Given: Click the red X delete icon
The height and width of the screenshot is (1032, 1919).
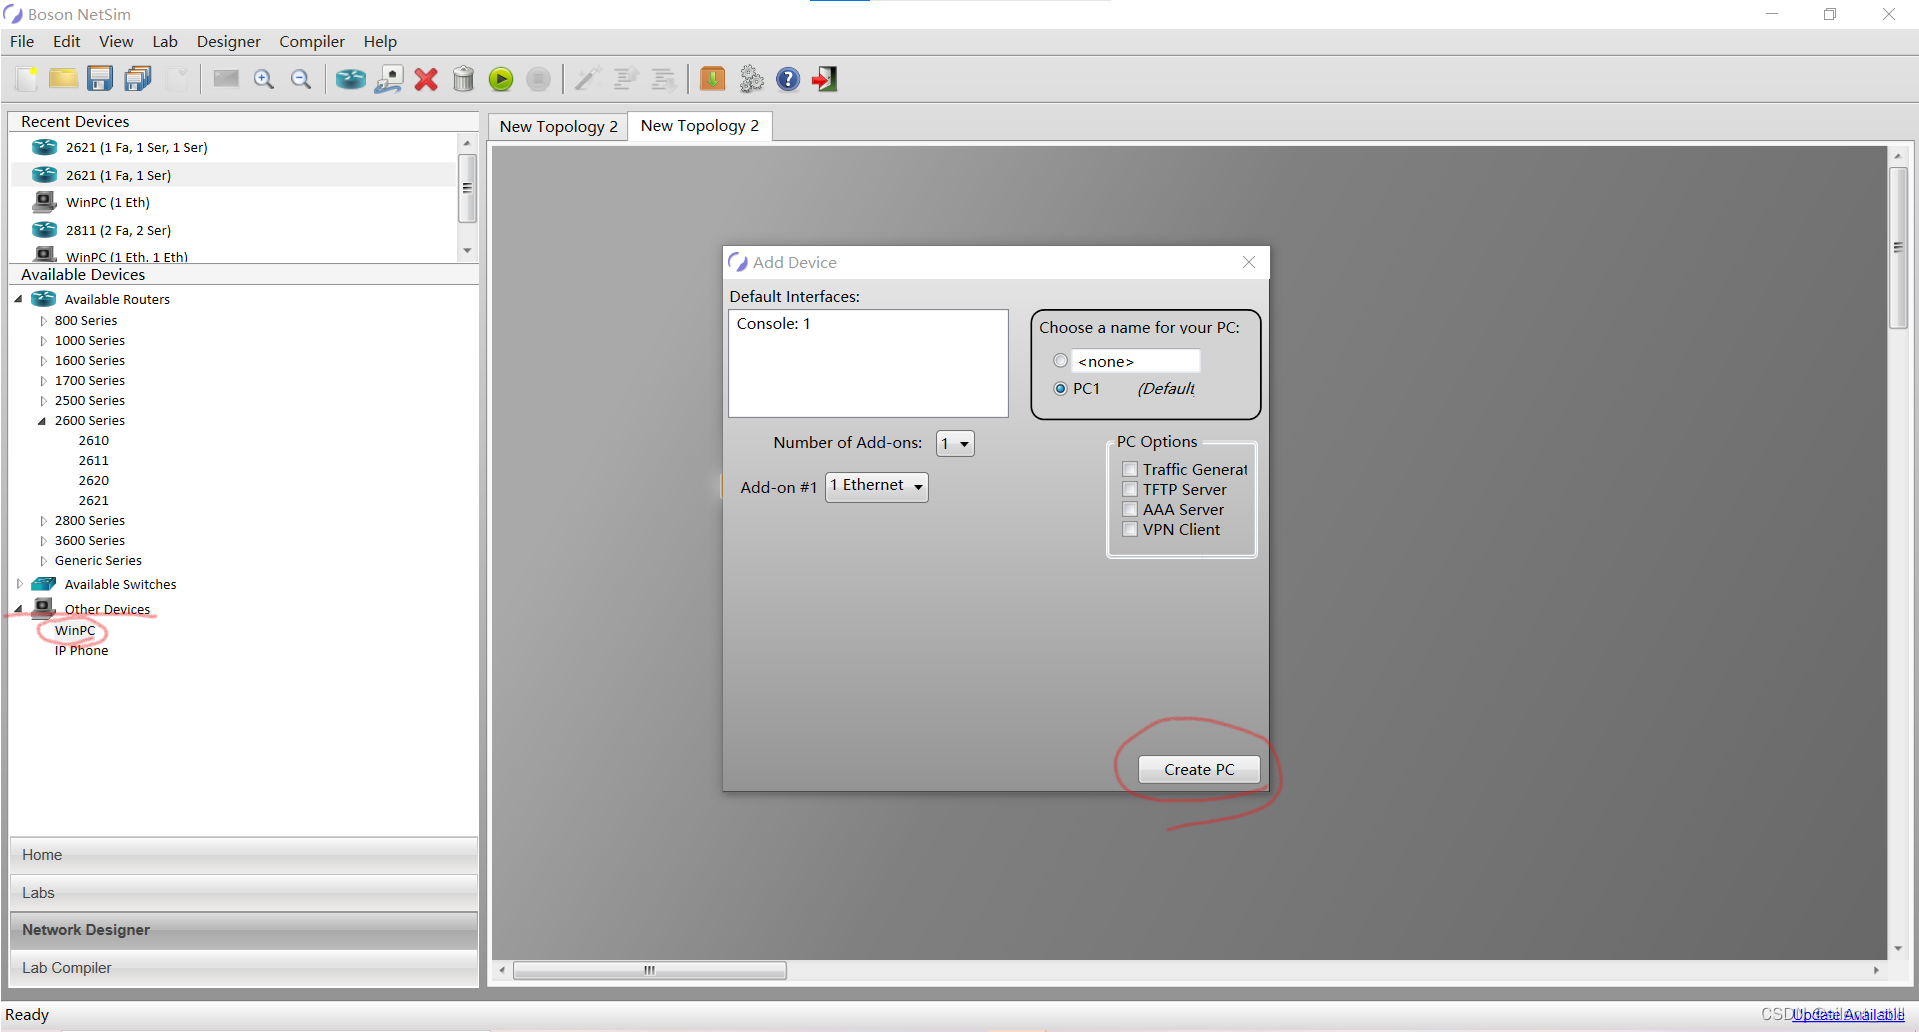Looking at the screenshot, I should tap(426, 79).
